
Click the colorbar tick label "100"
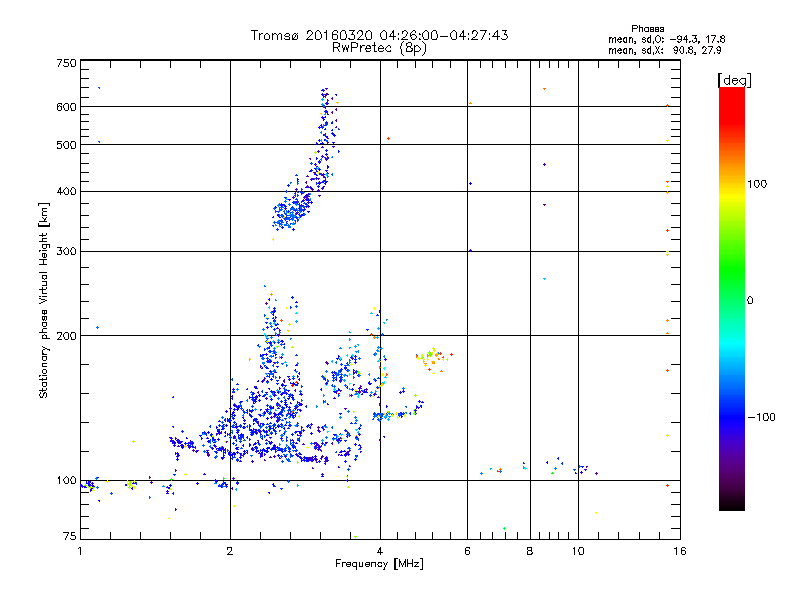coord(757,184)
